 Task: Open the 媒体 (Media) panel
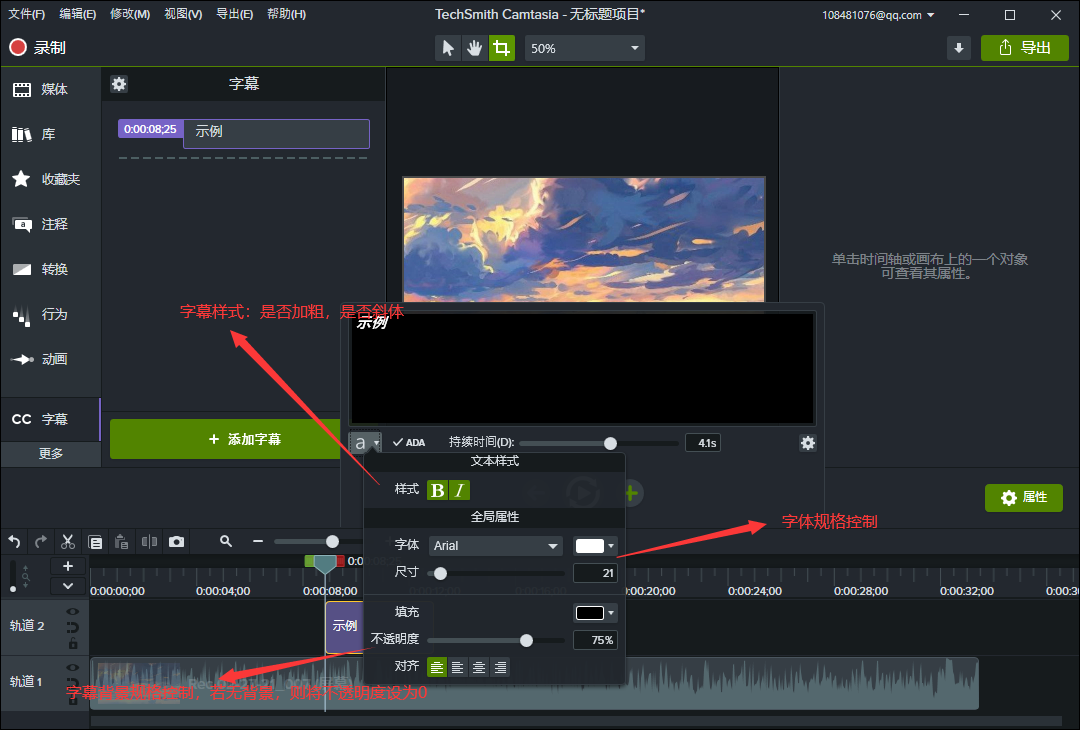(x=49, y=88)
